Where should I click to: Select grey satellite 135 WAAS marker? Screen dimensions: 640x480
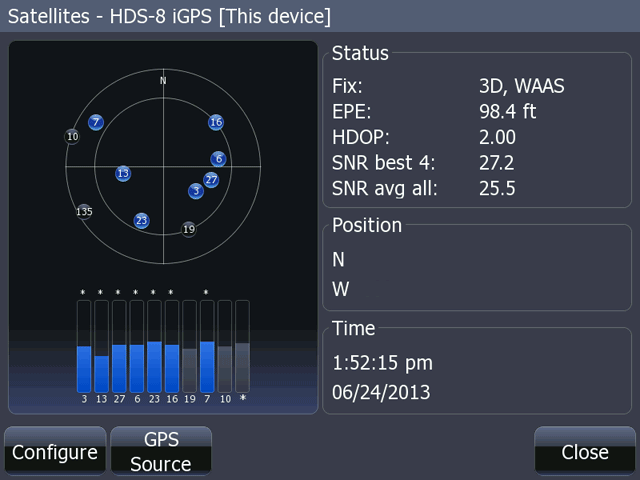coord(84,211)
